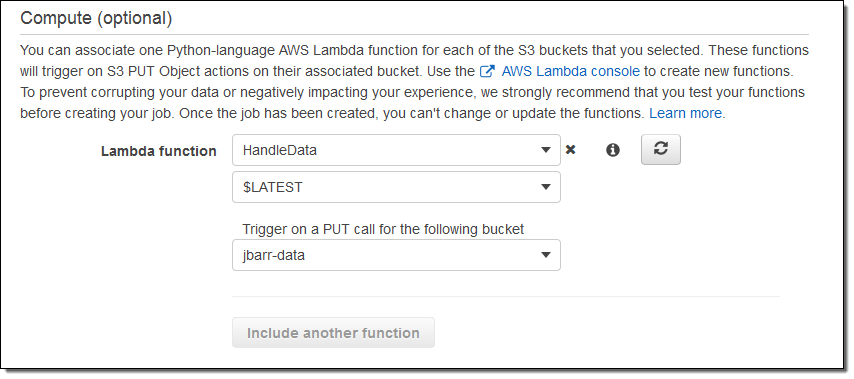Image resolution: width=854 pixels, height=379 pixels.
Task: Click the Trigger on a PUT call label
Action: [383, 229]
